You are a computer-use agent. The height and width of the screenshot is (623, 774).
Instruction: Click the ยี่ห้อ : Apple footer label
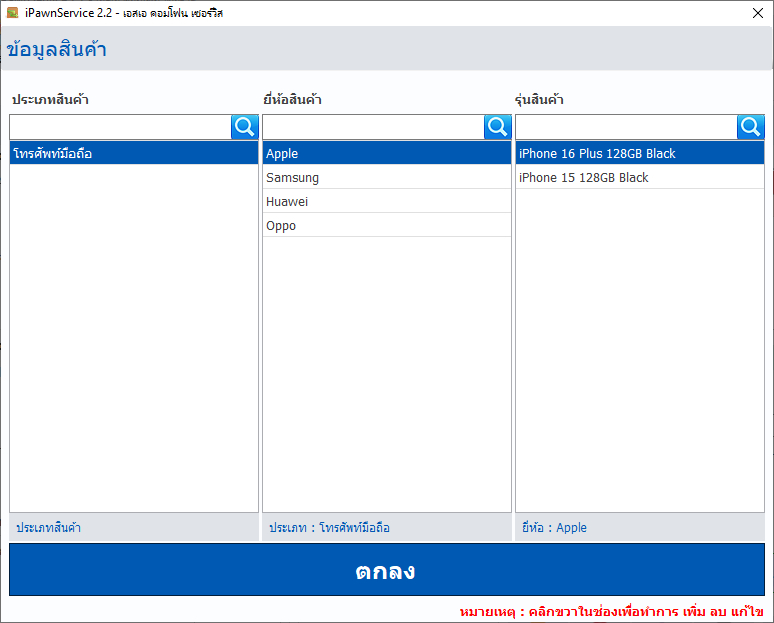[x=554, y=528]
